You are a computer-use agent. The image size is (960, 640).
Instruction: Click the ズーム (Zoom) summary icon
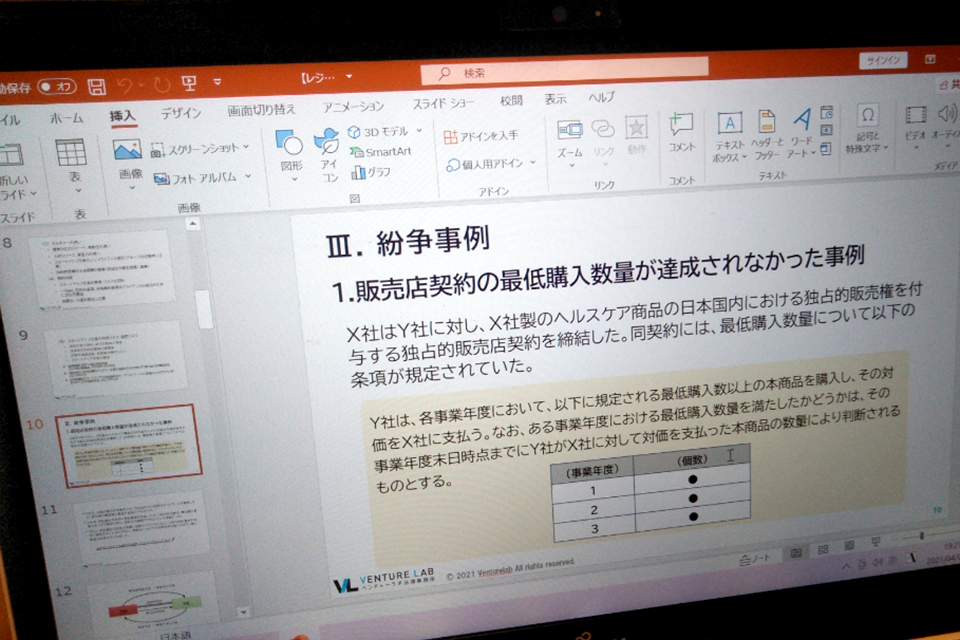pyautogui.click(x=569, y=129)
